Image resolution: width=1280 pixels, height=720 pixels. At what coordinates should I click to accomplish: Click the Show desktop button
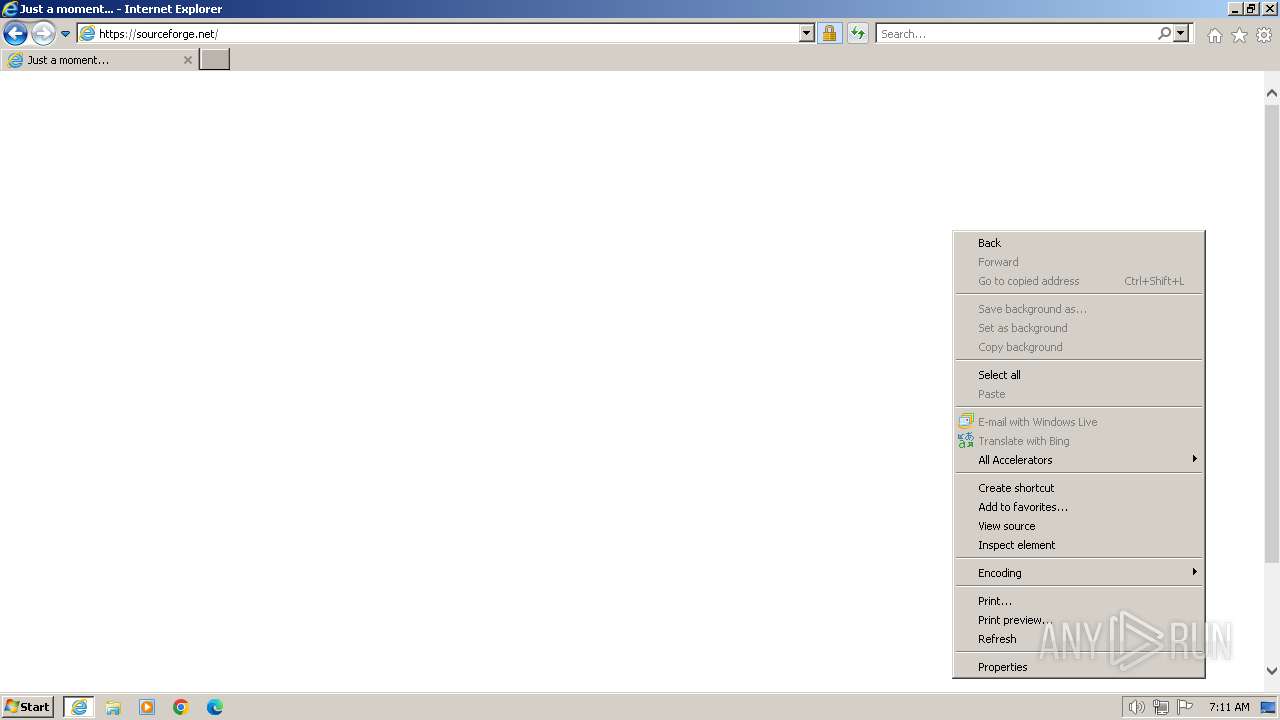[x=1268, y=707]
